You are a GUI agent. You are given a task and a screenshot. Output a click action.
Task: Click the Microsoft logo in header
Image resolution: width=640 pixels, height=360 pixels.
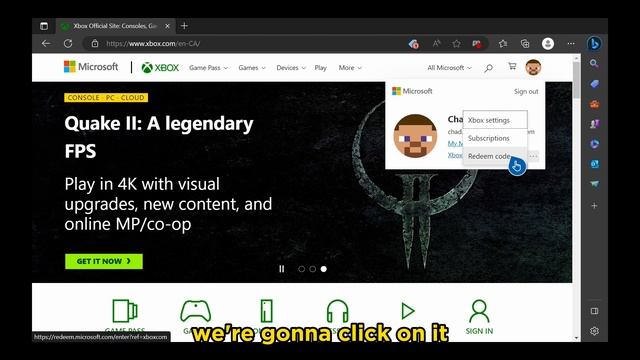click(x=91, y=67)
